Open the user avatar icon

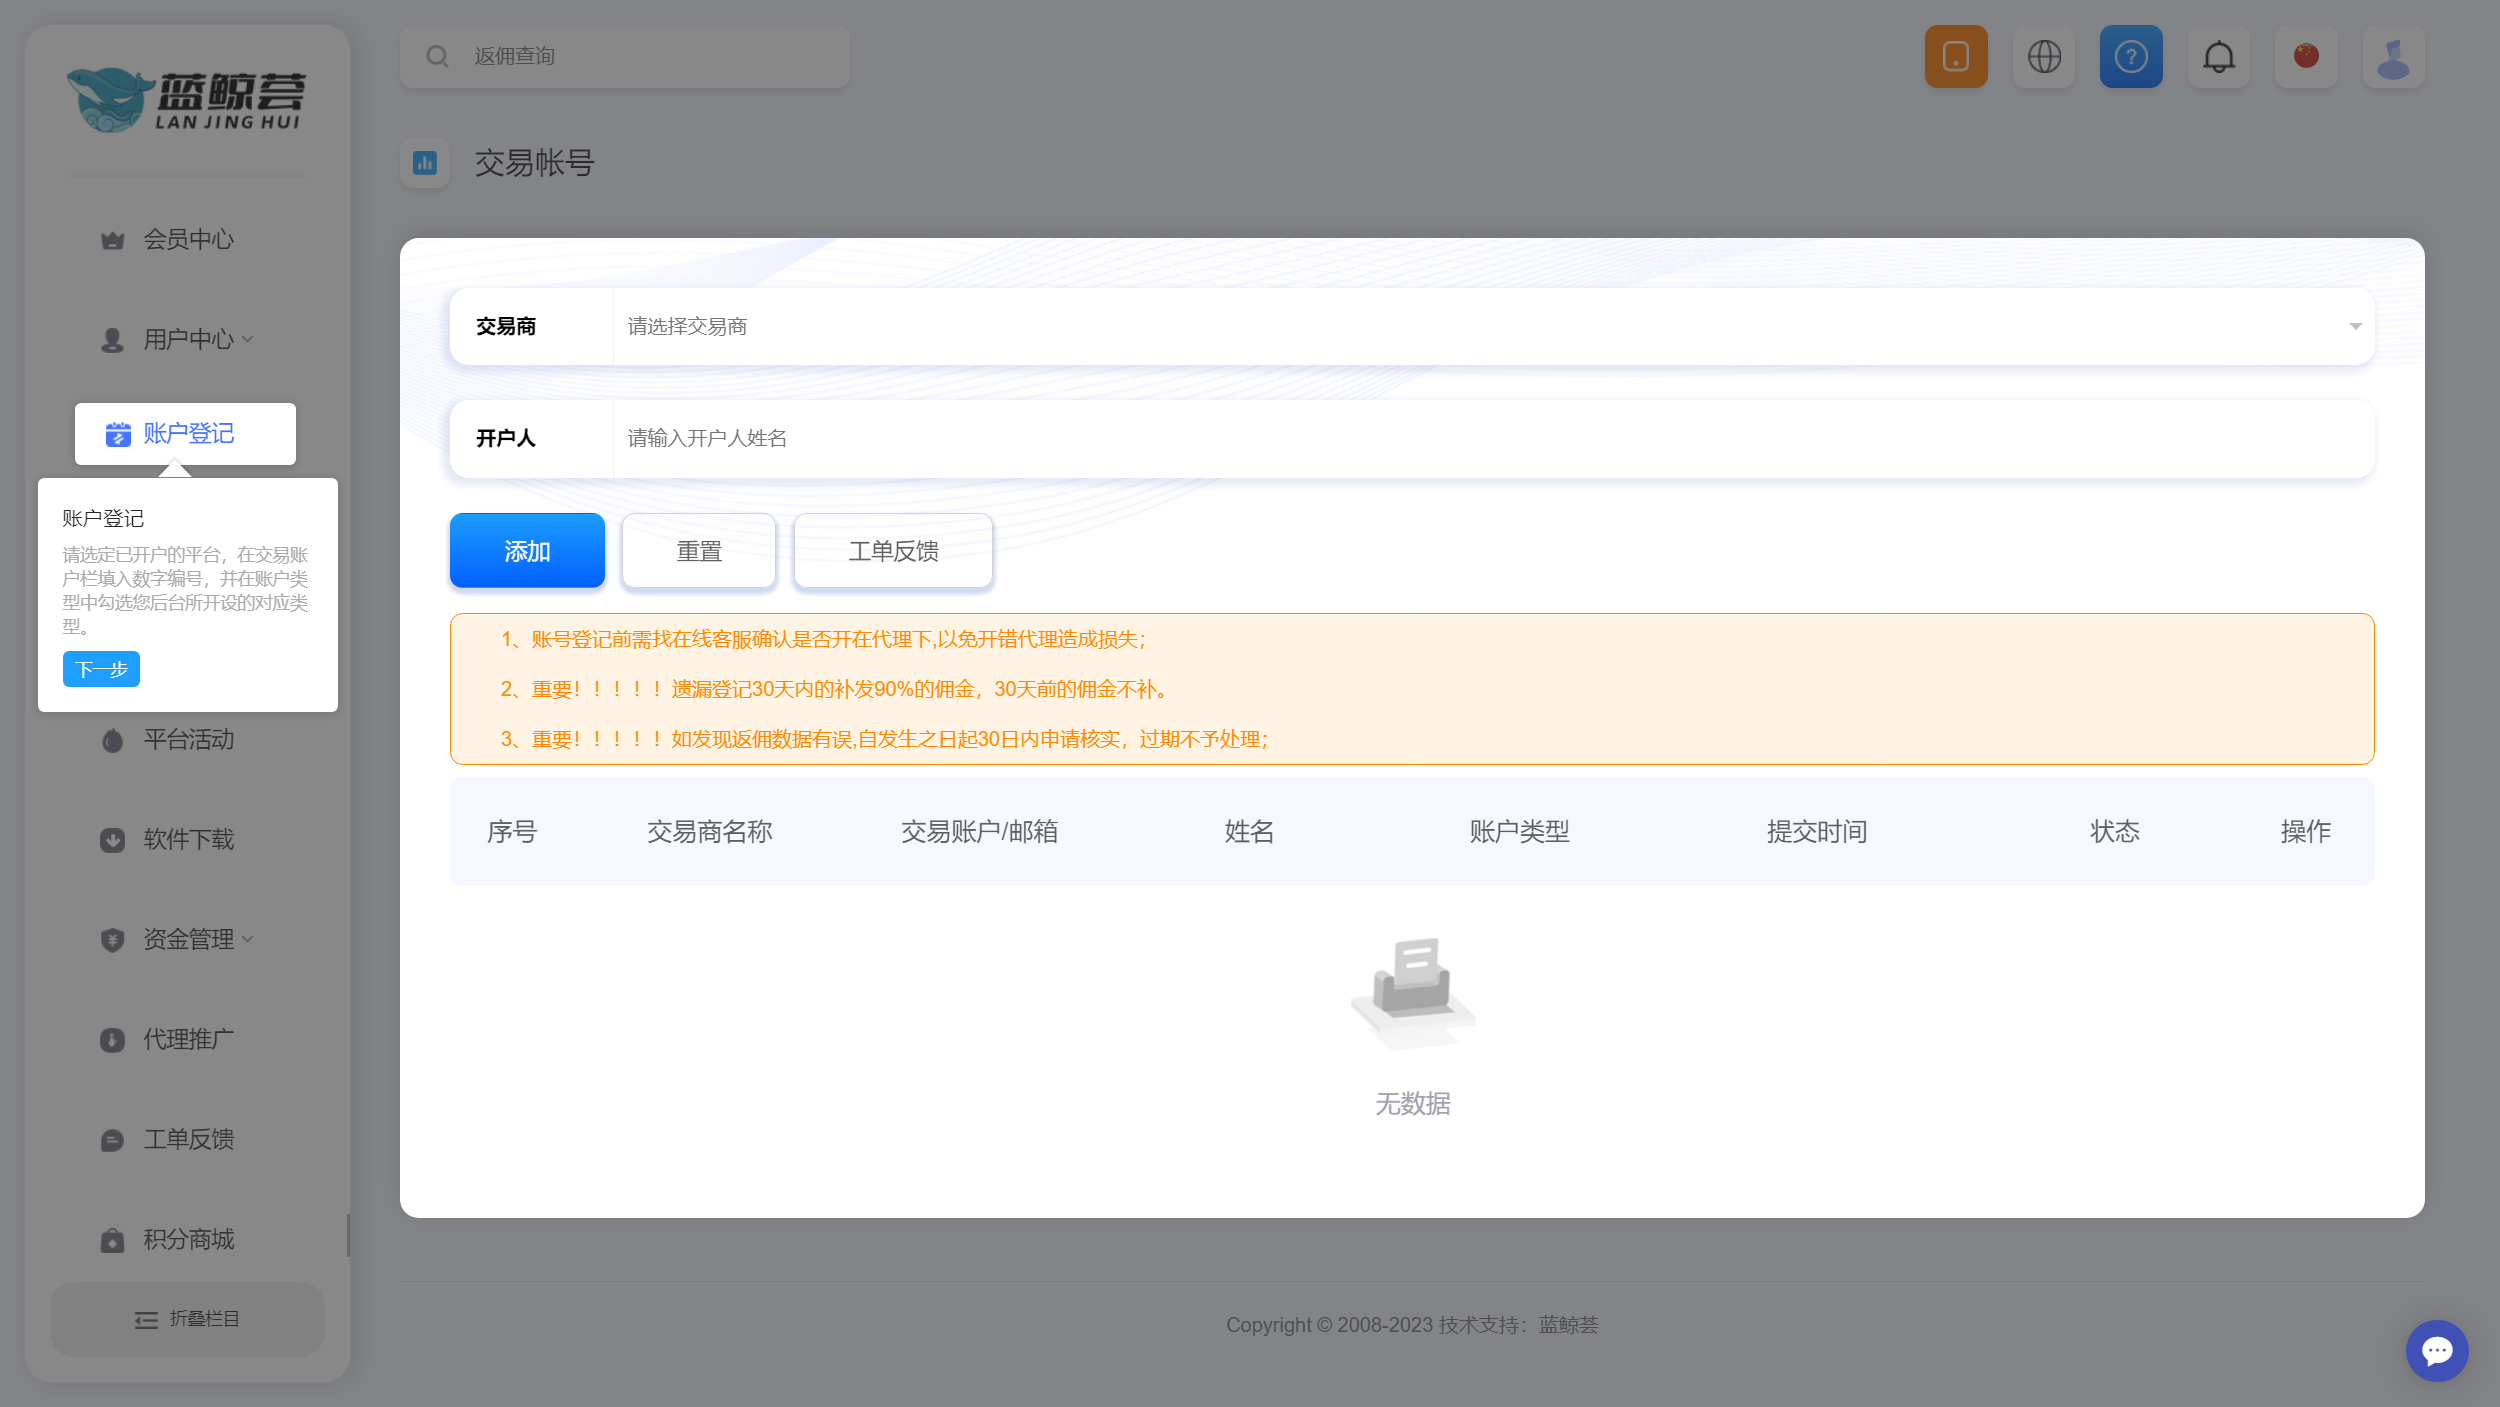tap(2393, 56)
